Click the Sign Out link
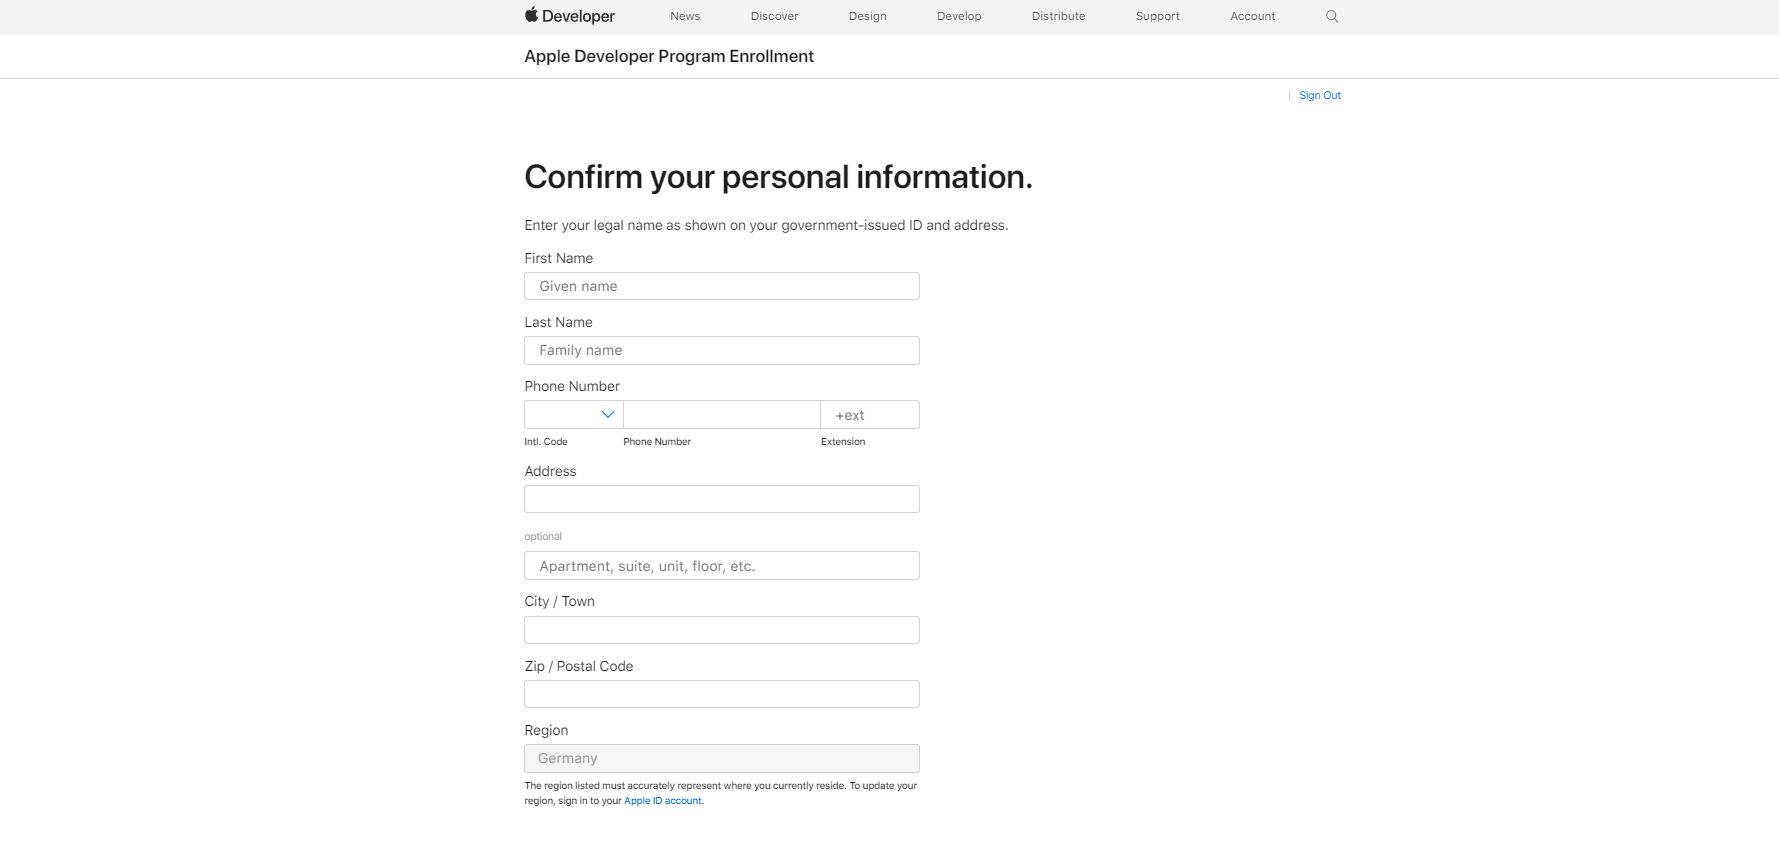This screenshot has width=1779, height=861. [1320, 96]
